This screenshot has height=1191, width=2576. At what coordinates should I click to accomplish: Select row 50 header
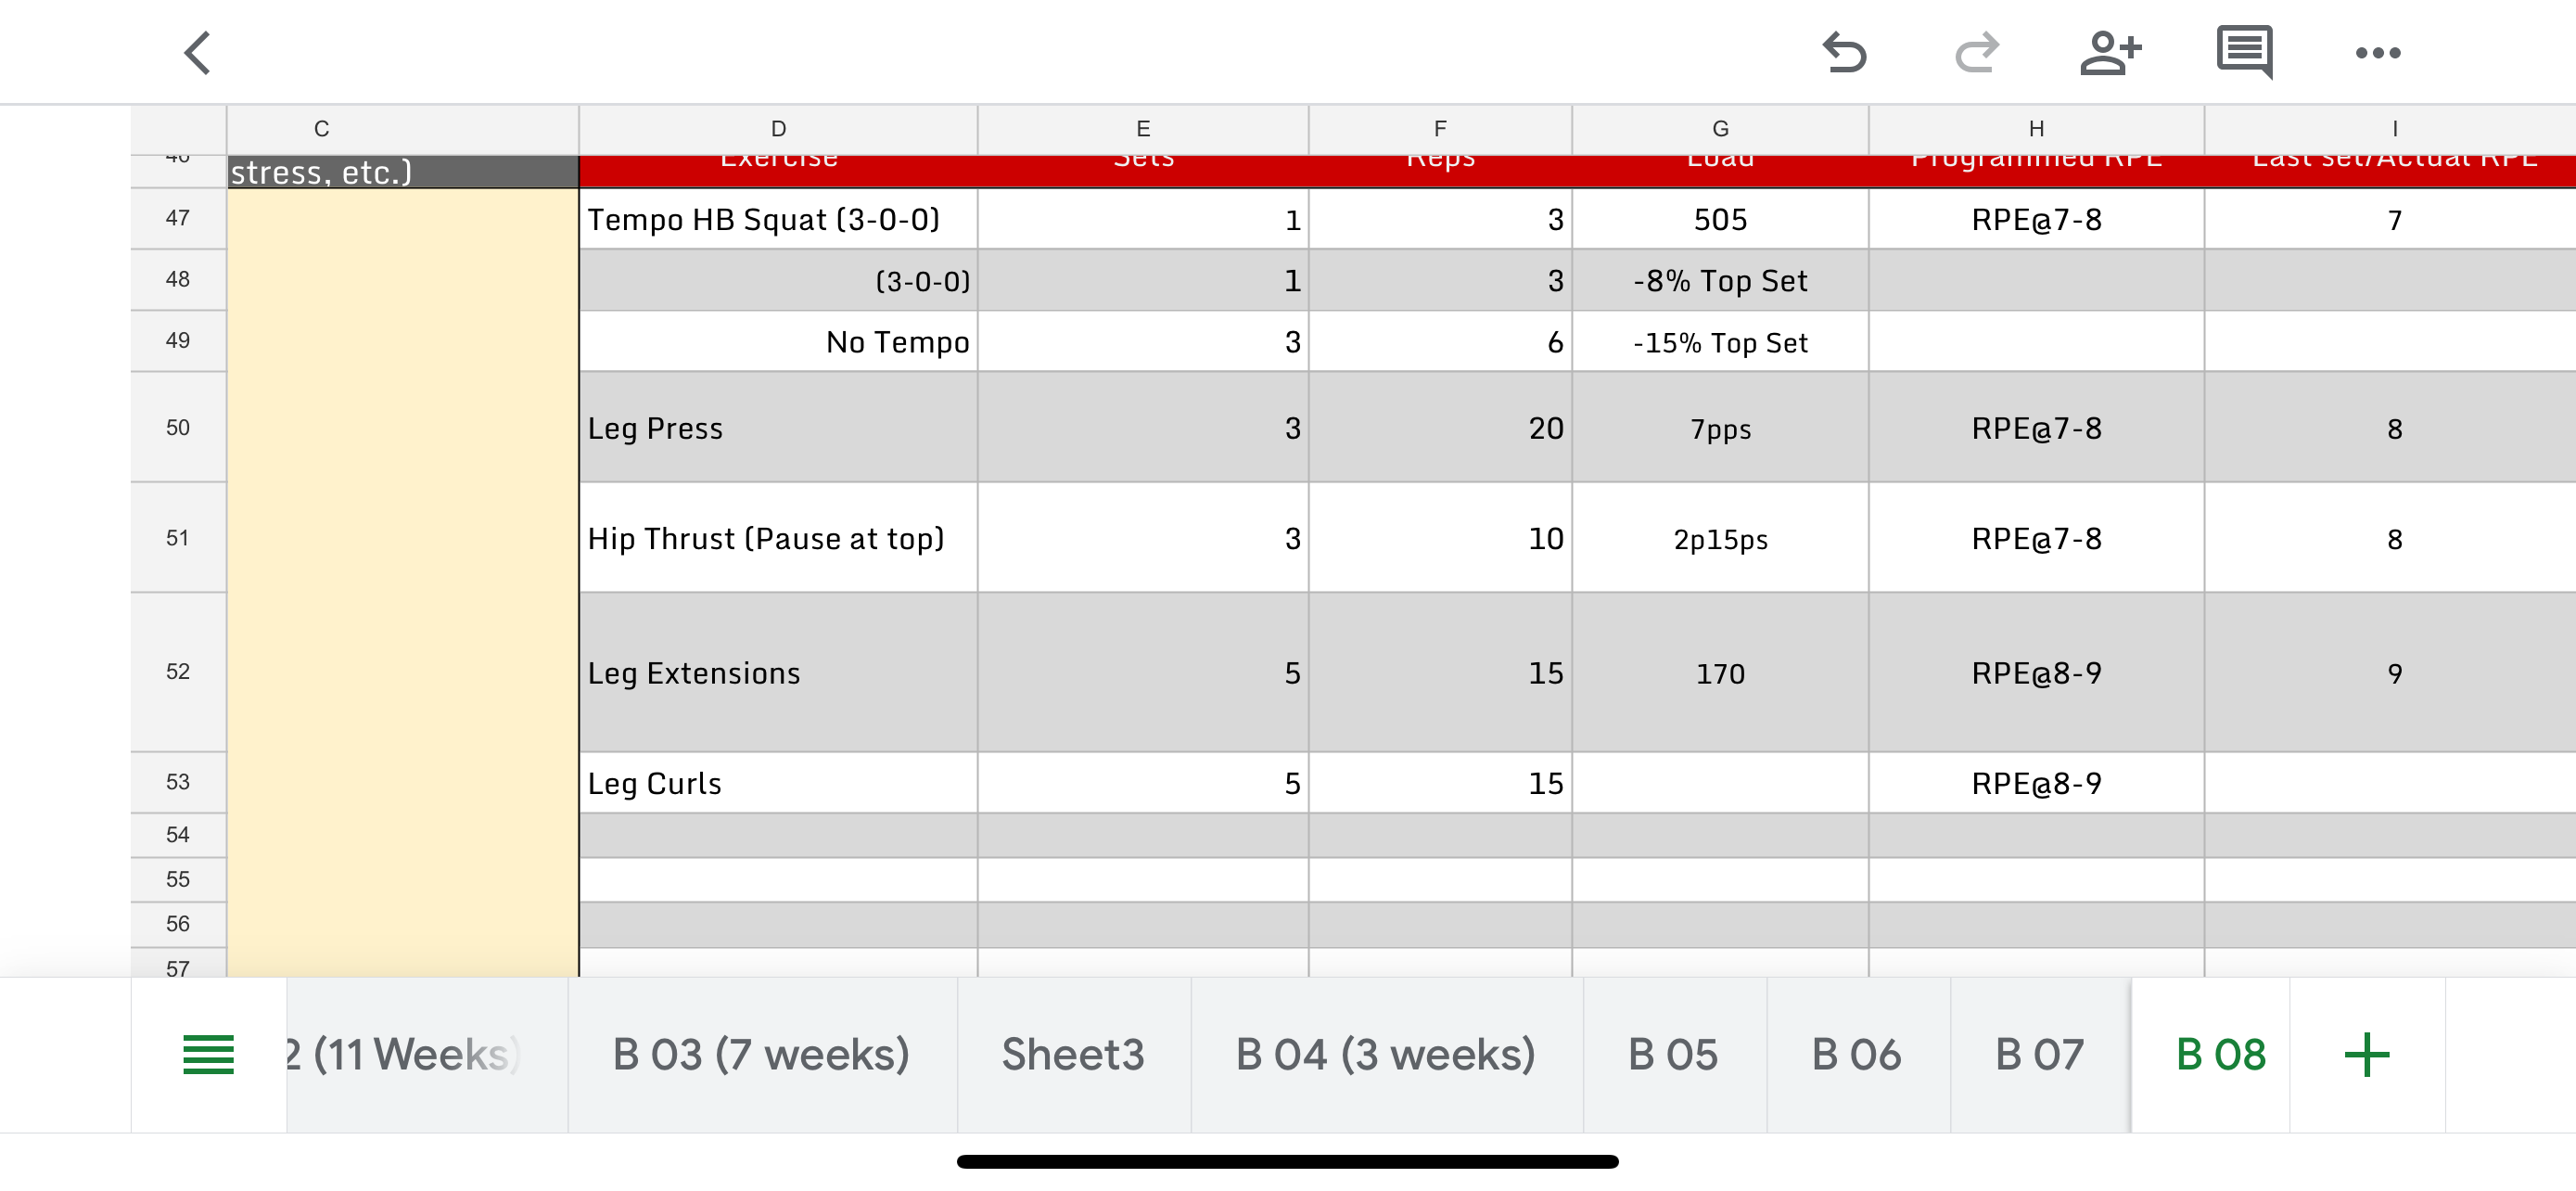point(178,428)
